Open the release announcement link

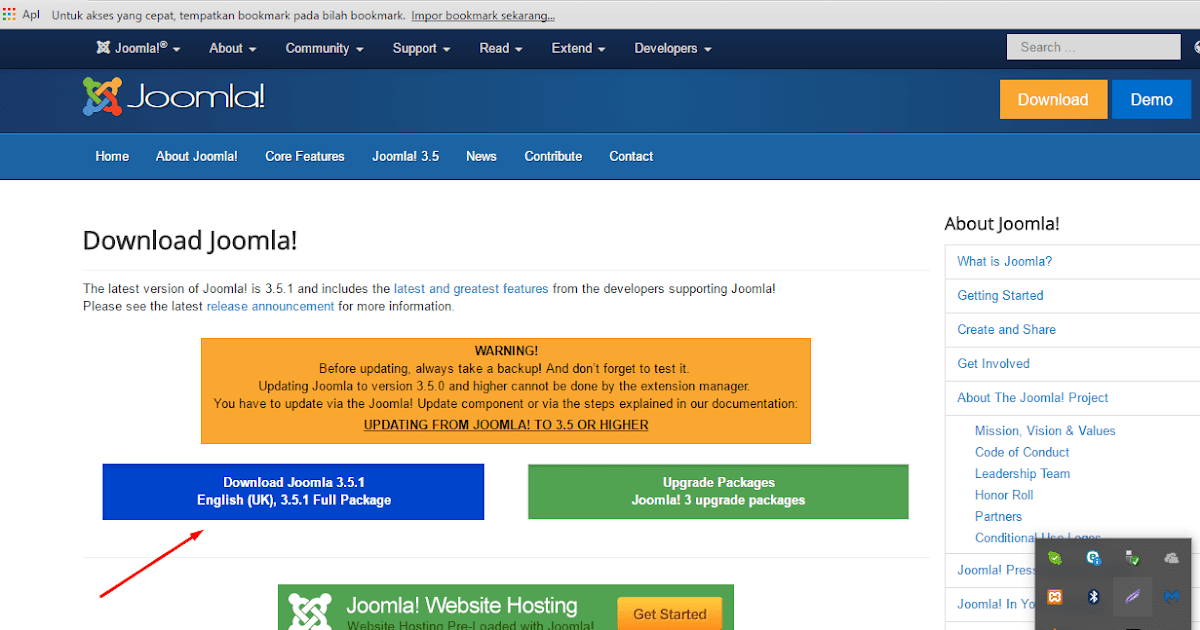click(x=270, y=306)
